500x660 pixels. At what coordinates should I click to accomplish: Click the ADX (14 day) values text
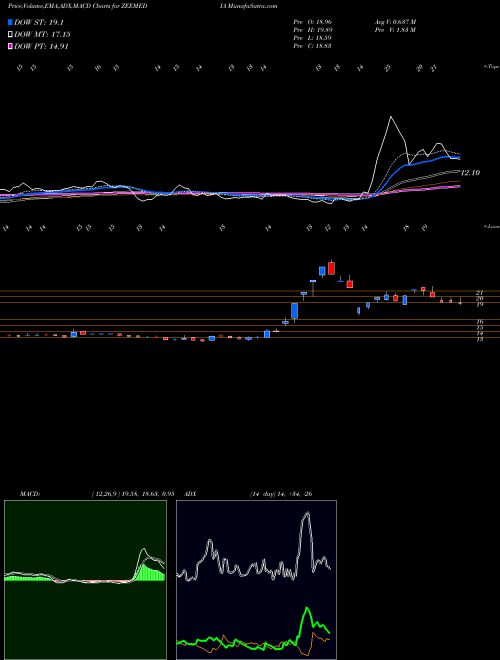click(281, 494)
